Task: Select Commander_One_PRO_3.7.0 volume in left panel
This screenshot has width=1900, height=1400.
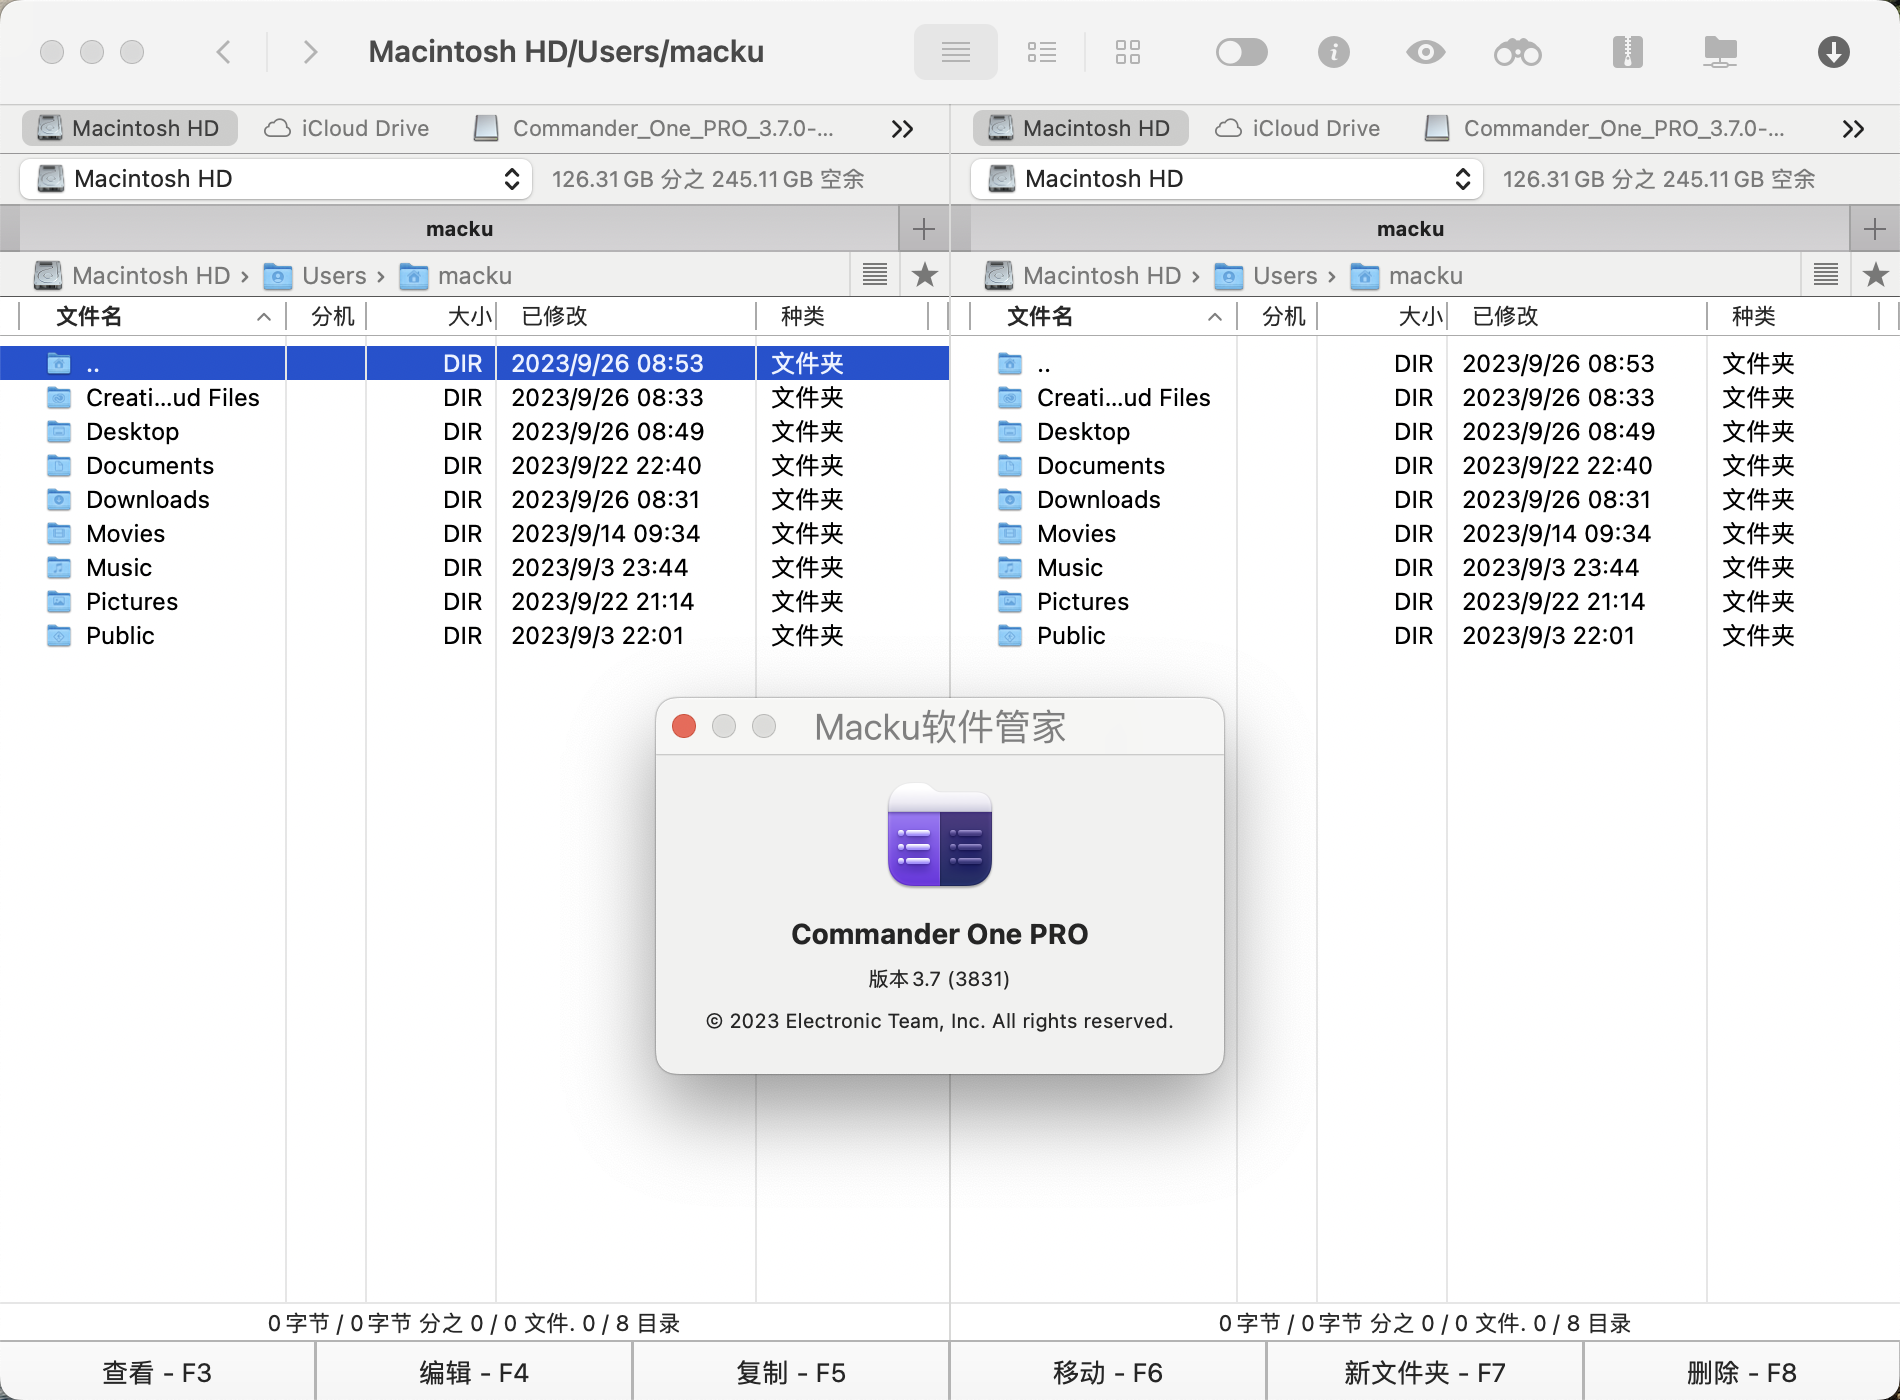Action: pyautogui.click(x=654, y=128)
